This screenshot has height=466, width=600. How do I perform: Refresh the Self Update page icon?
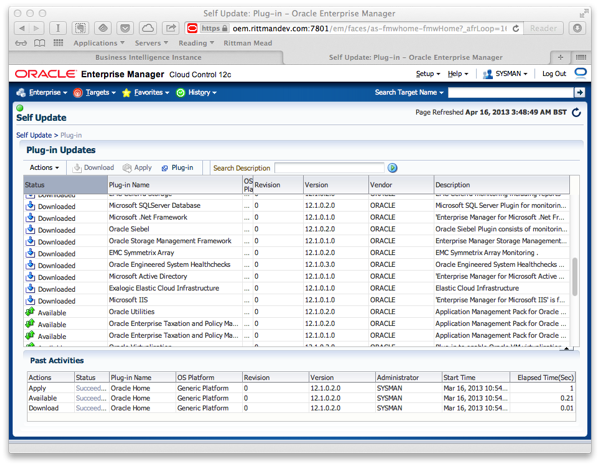tap(576, 112)
